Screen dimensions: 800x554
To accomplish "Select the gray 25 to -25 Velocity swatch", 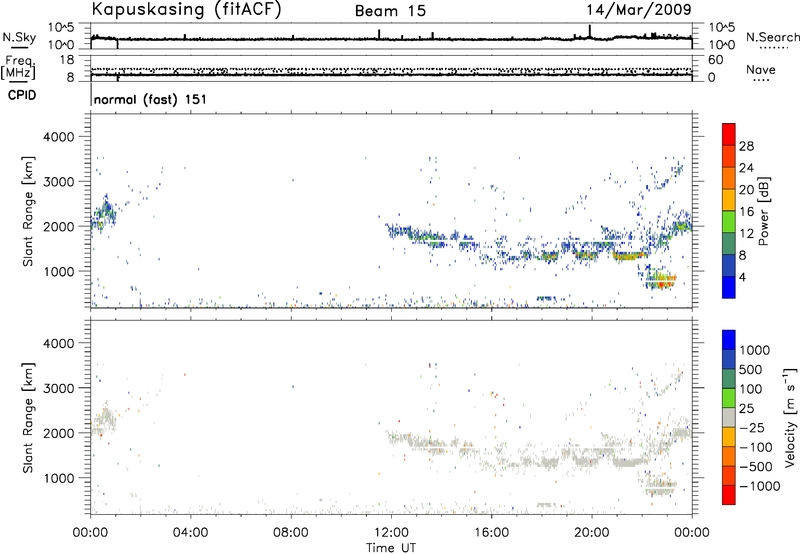I will 729,417.
